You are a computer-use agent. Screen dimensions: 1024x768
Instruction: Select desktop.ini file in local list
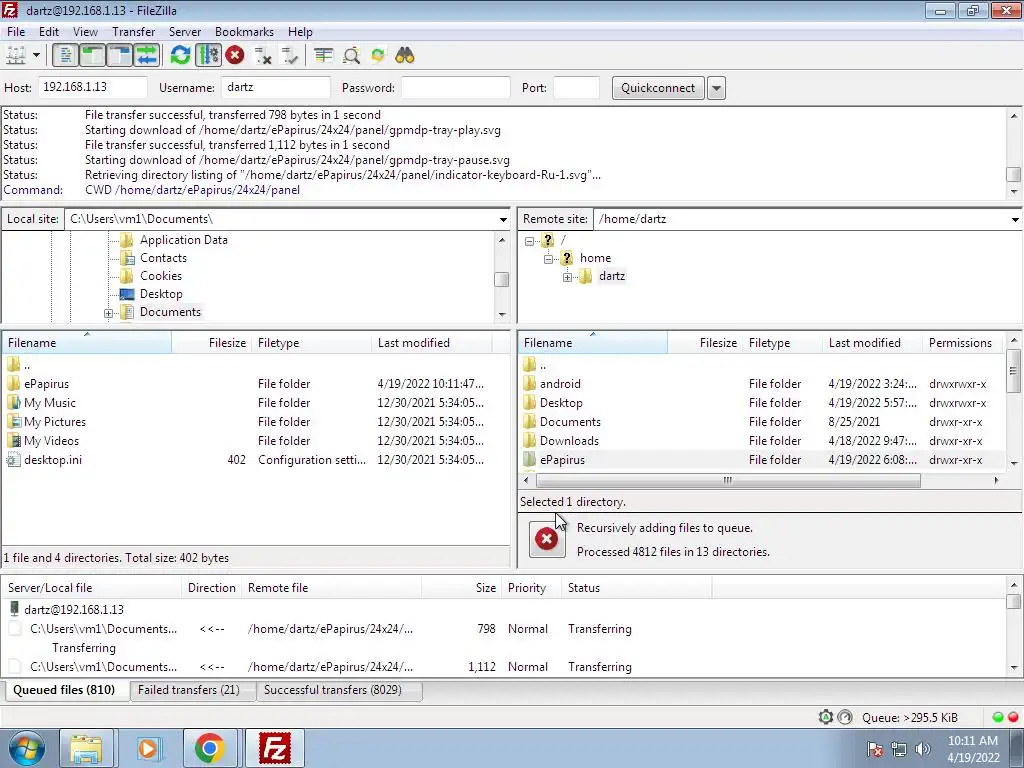pyautogui.click(x=53, y=460)
